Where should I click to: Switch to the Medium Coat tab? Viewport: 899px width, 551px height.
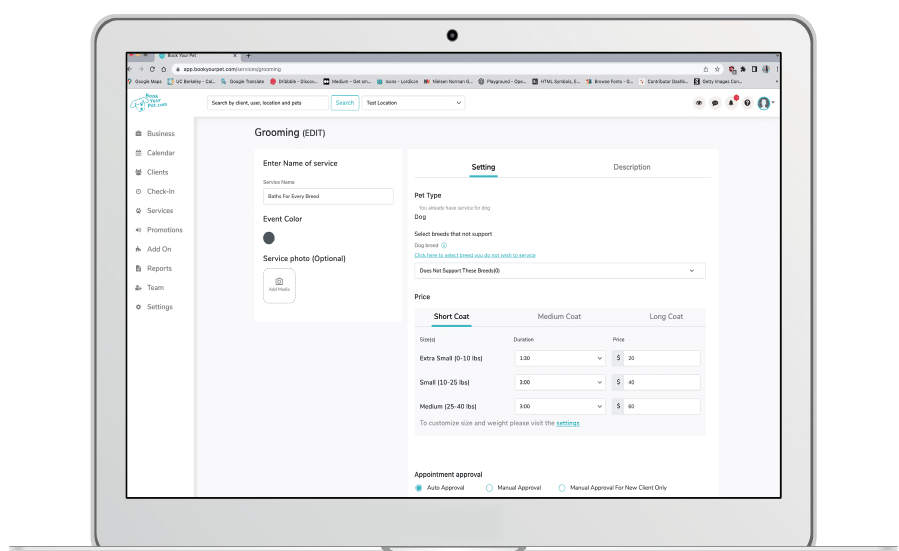pyautogui.click(x=559, y=317)
